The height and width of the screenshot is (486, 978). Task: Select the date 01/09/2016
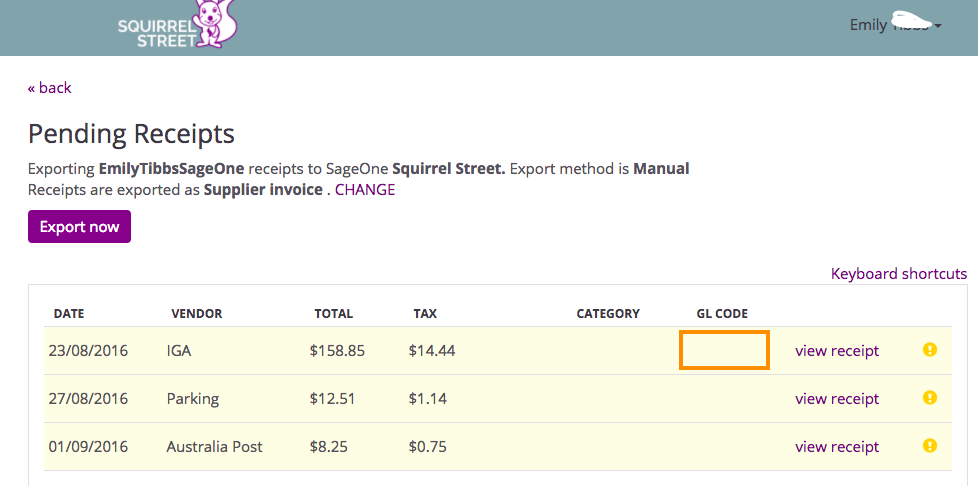(x=88, y=447)
